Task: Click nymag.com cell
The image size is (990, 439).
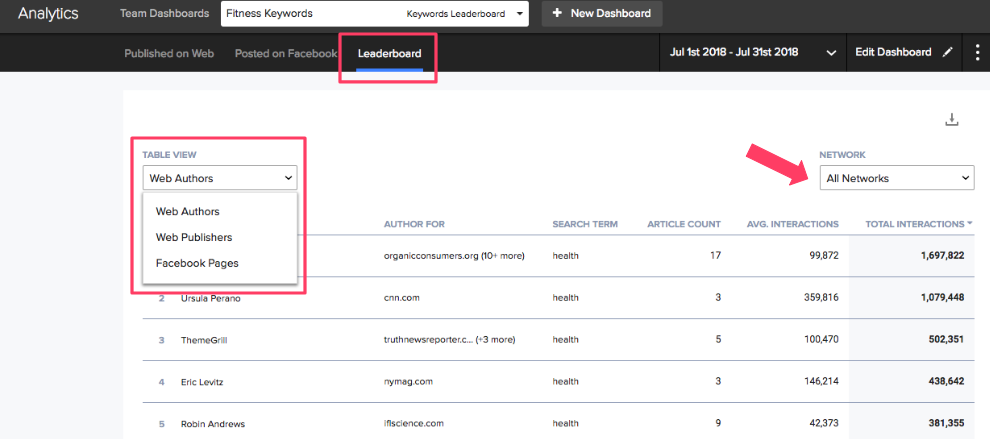Action: 408,382
